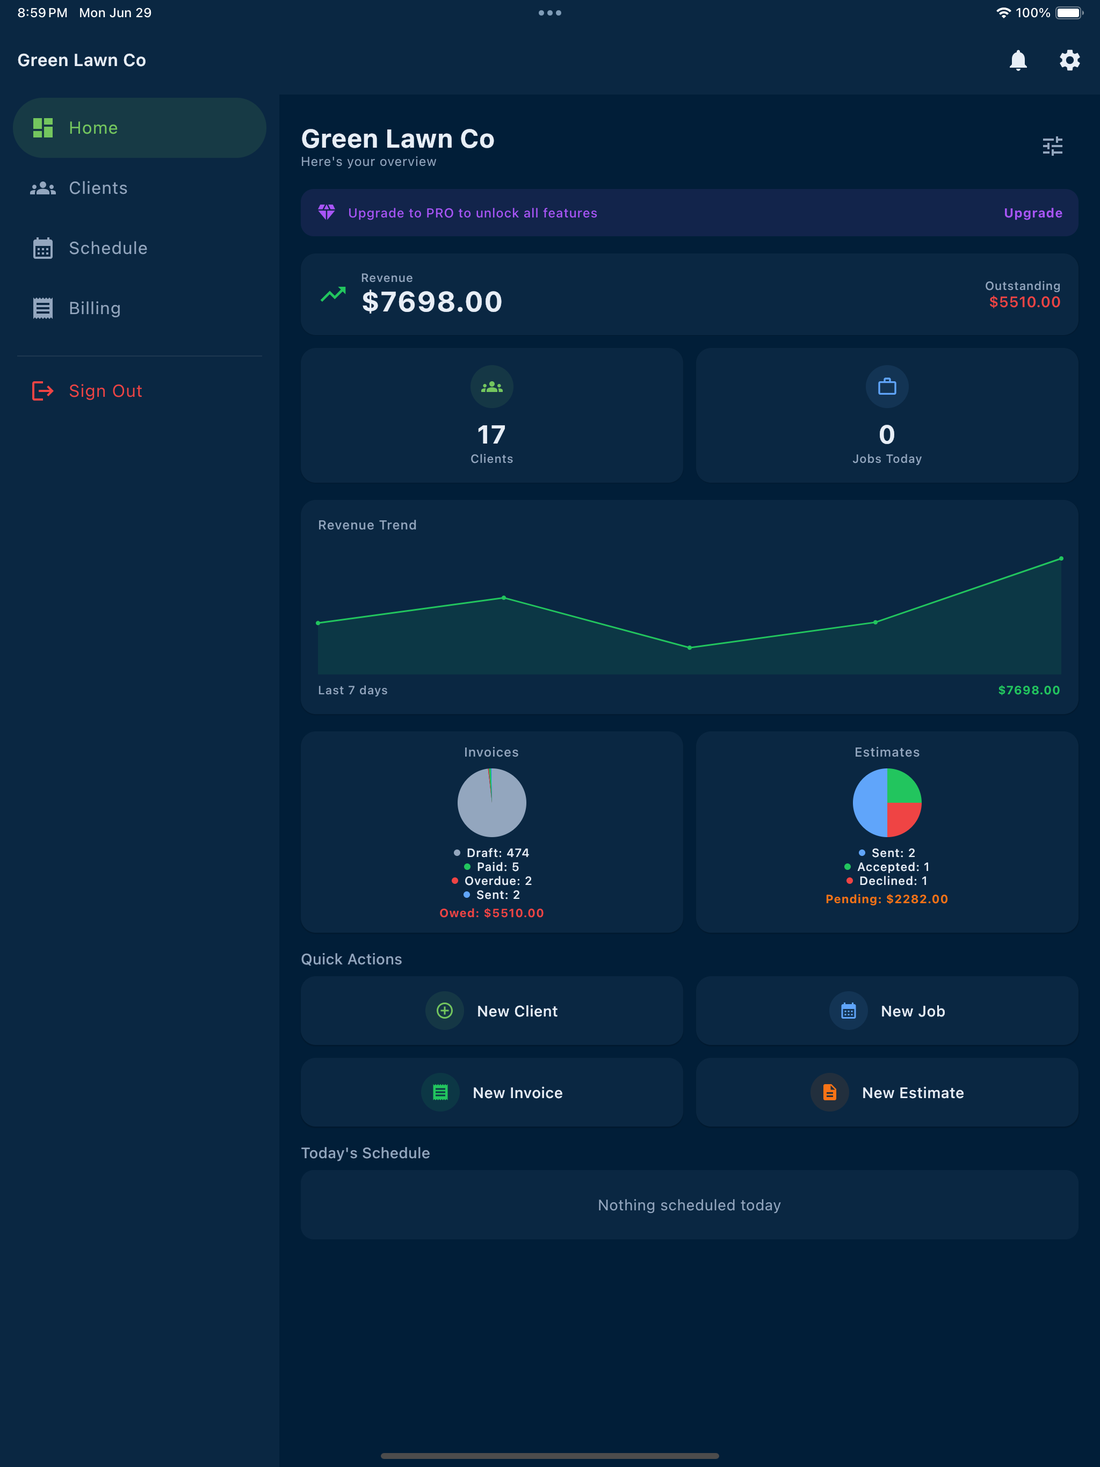
Task: Open the notifications bell
Action: (1018, 60)
